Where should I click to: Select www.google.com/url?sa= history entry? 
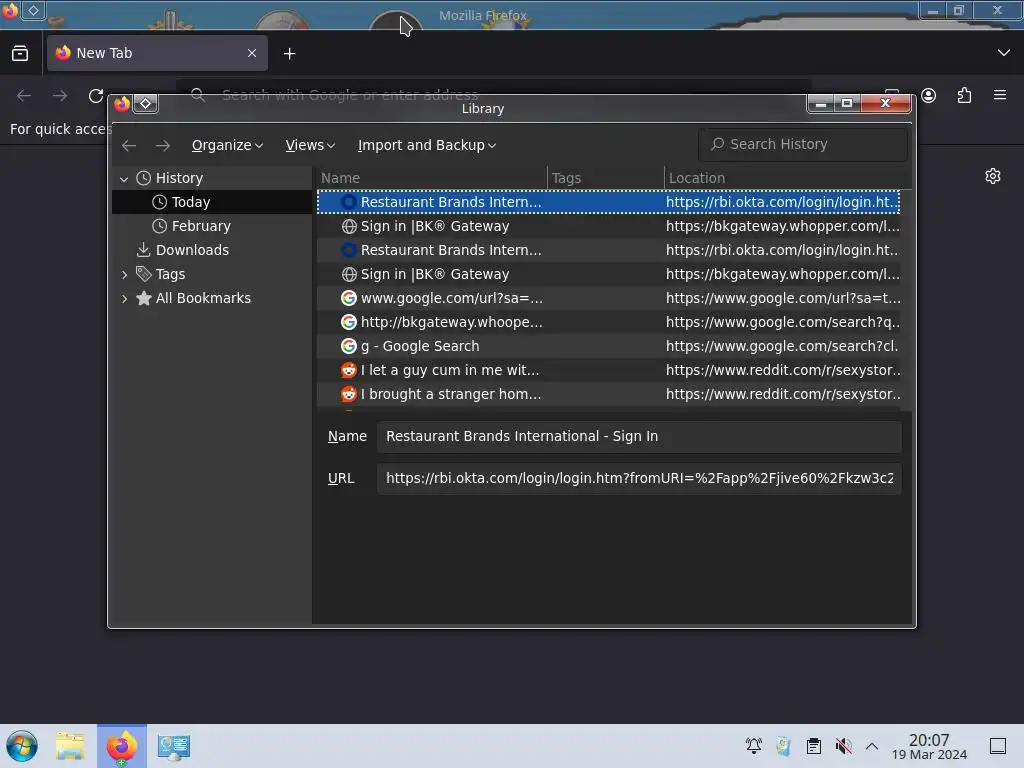tap(609, 298)
